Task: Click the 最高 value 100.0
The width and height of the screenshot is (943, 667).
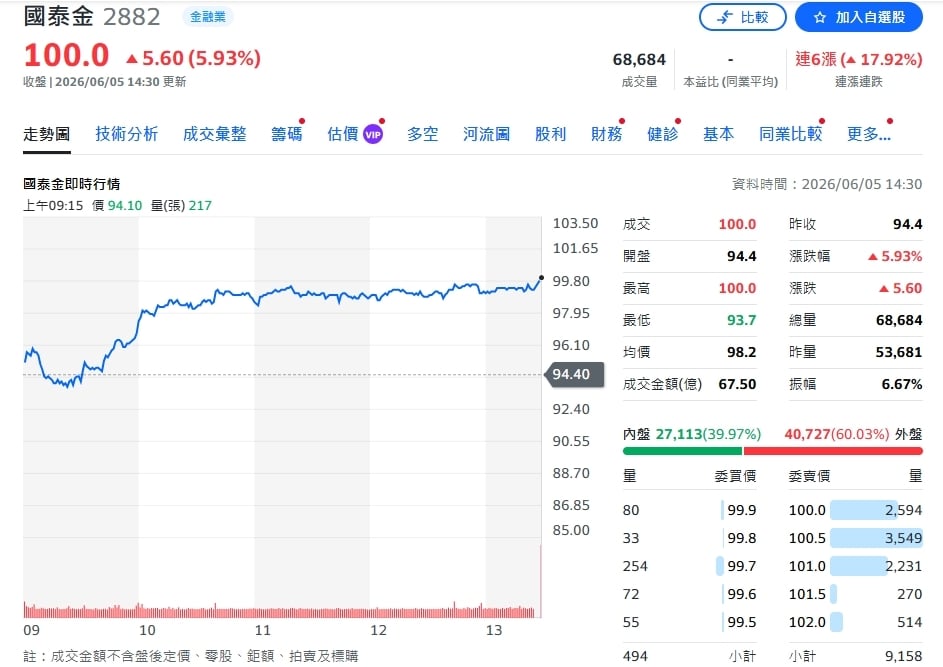Action: [737, 288]
